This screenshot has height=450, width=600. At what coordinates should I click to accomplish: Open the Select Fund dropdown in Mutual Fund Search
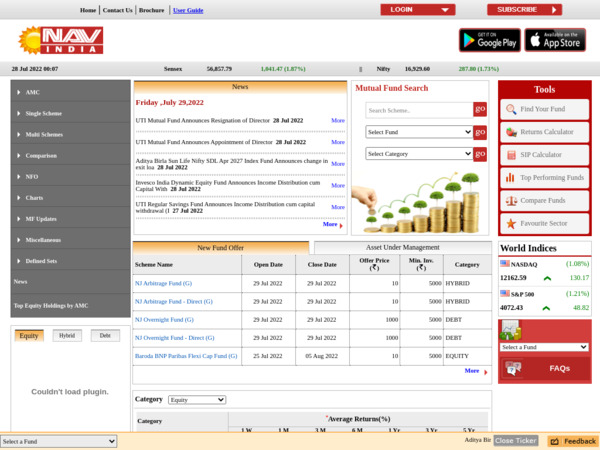[x=419, y=132]
